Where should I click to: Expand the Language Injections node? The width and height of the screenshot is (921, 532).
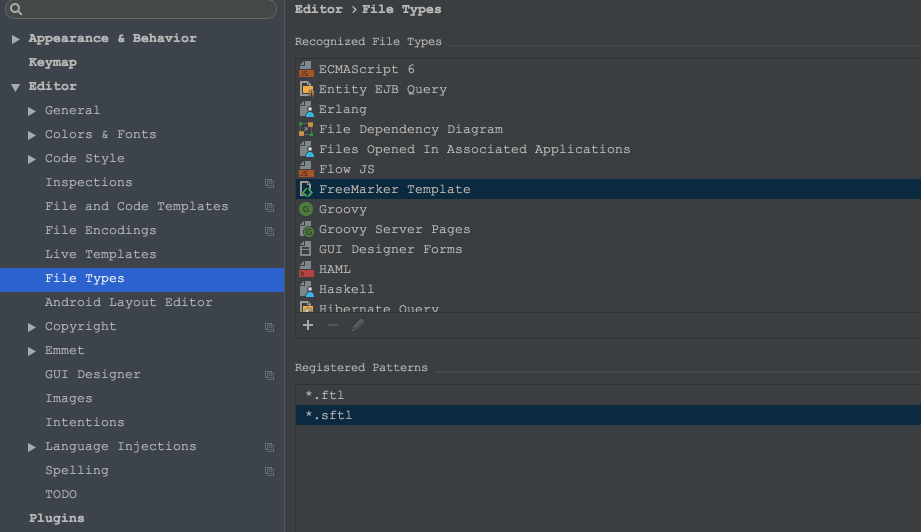pos(32,447)
